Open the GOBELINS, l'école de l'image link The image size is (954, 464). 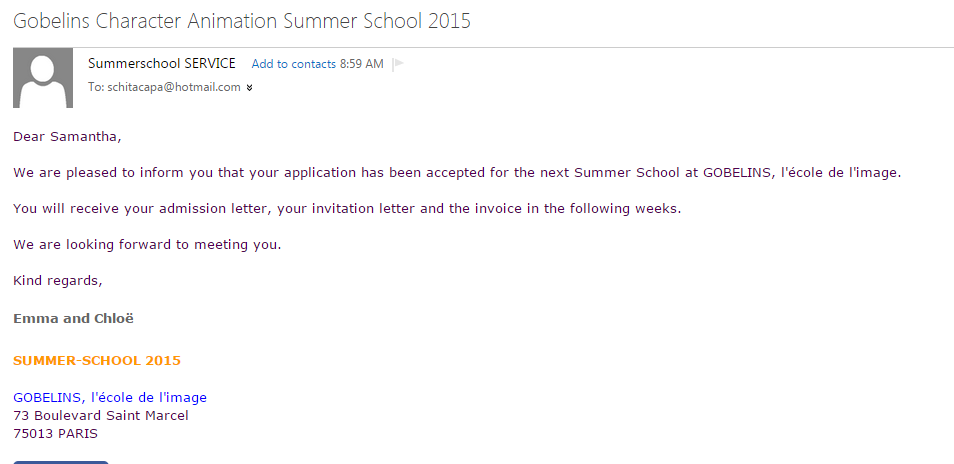point(110,398)
